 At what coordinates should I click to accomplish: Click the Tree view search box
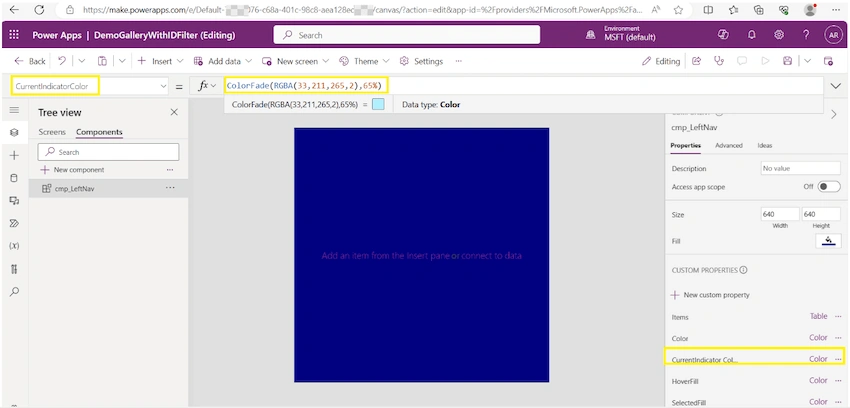[x=108, y=152]
